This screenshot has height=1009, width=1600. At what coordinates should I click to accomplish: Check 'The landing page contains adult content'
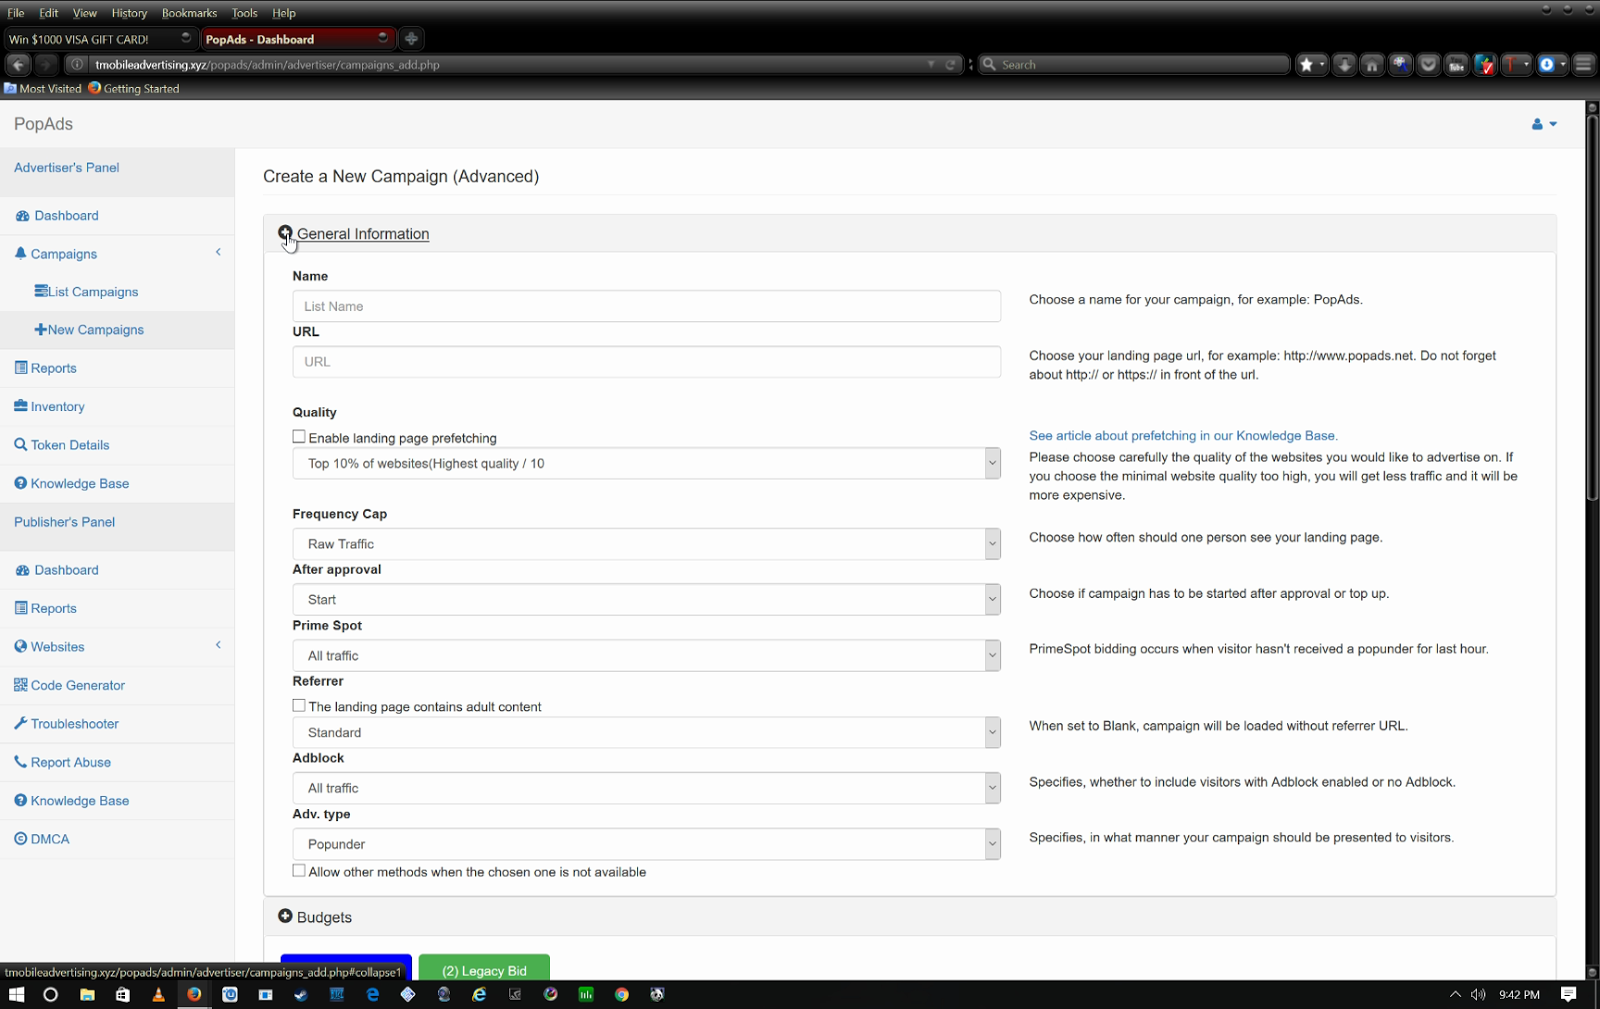[299, 706]
